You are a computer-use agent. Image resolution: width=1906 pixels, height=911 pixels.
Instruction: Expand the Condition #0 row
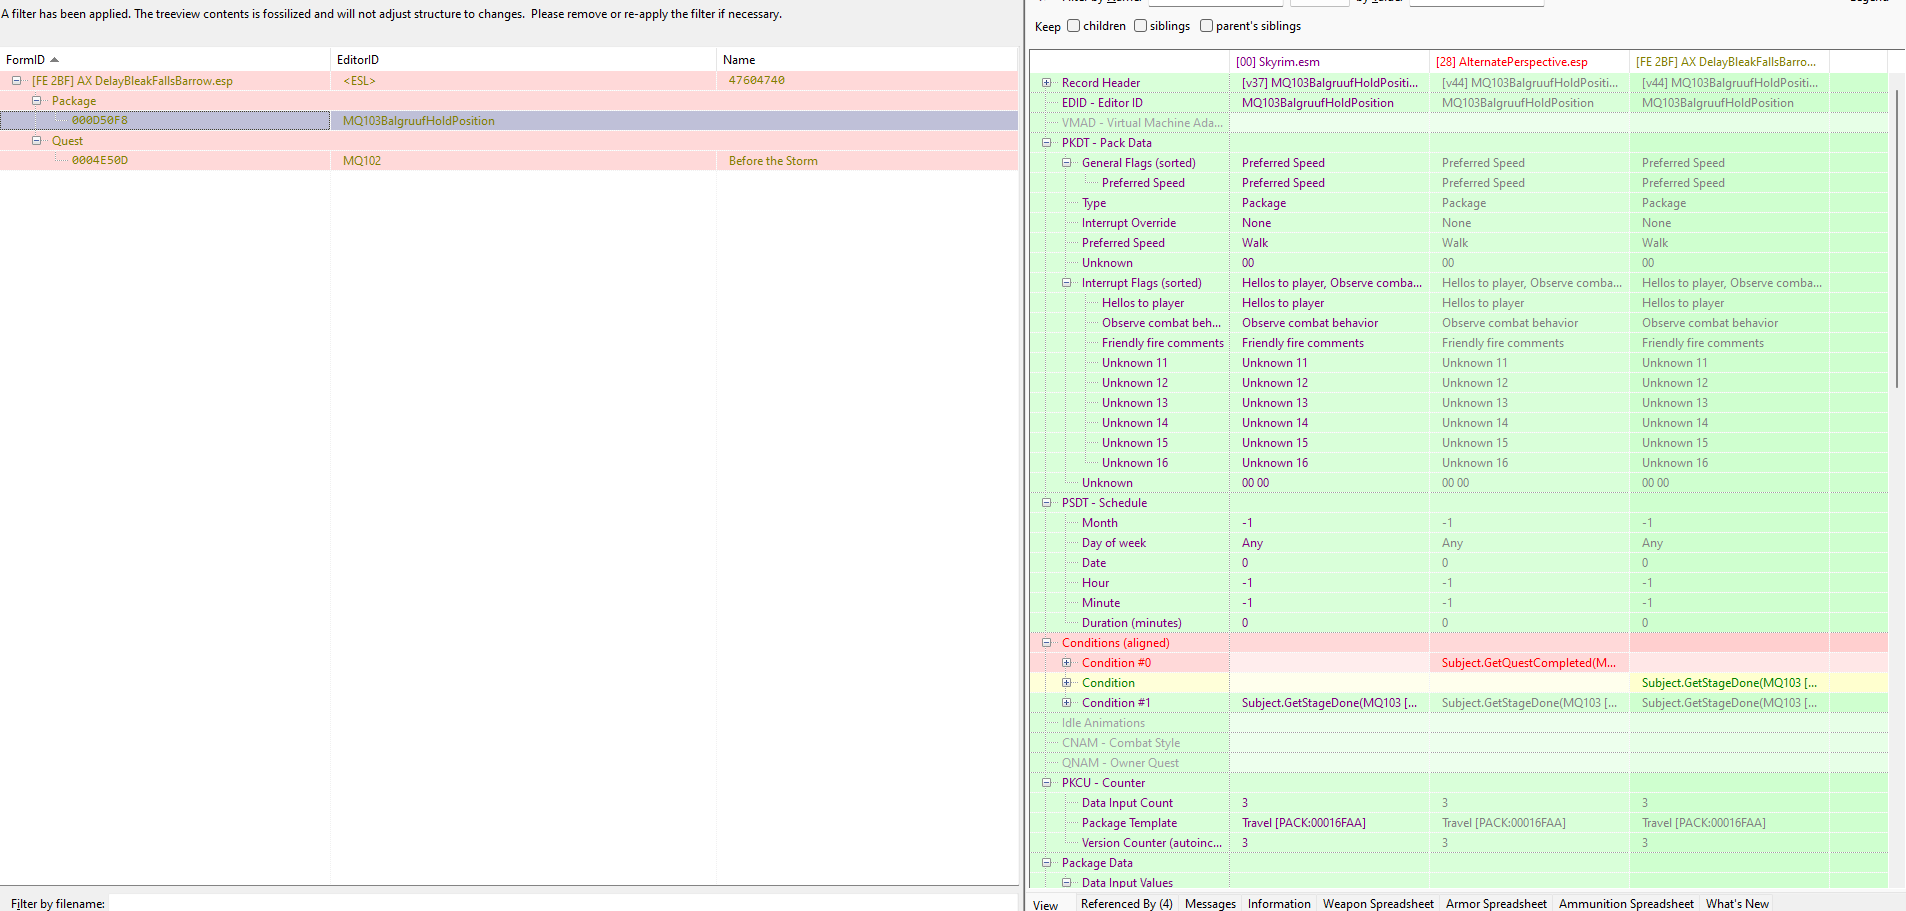(x=1066, y=663)
